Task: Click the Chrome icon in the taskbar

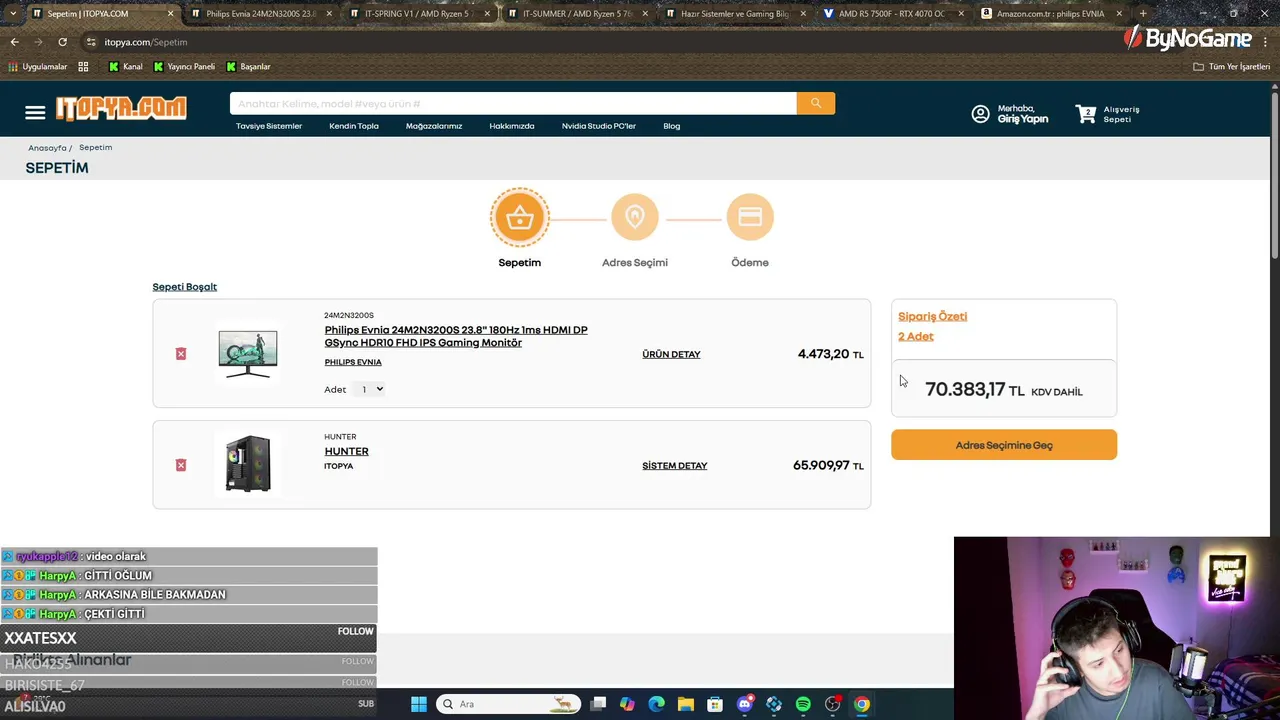Action: 862,704
